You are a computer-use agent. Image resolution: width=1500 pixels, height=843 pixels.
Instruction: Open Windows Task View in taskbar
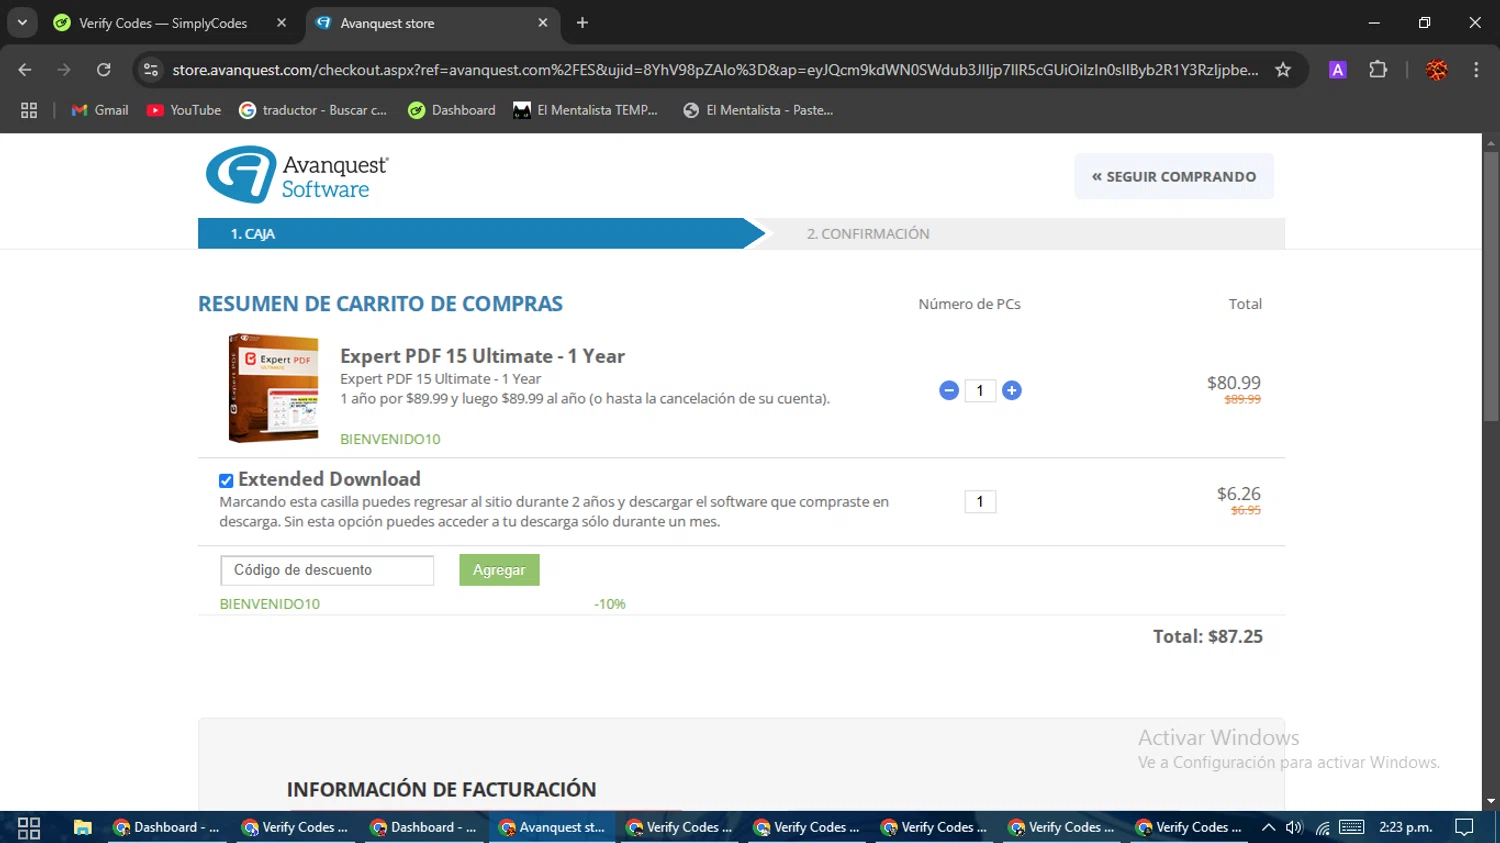[x=29, y=827]
